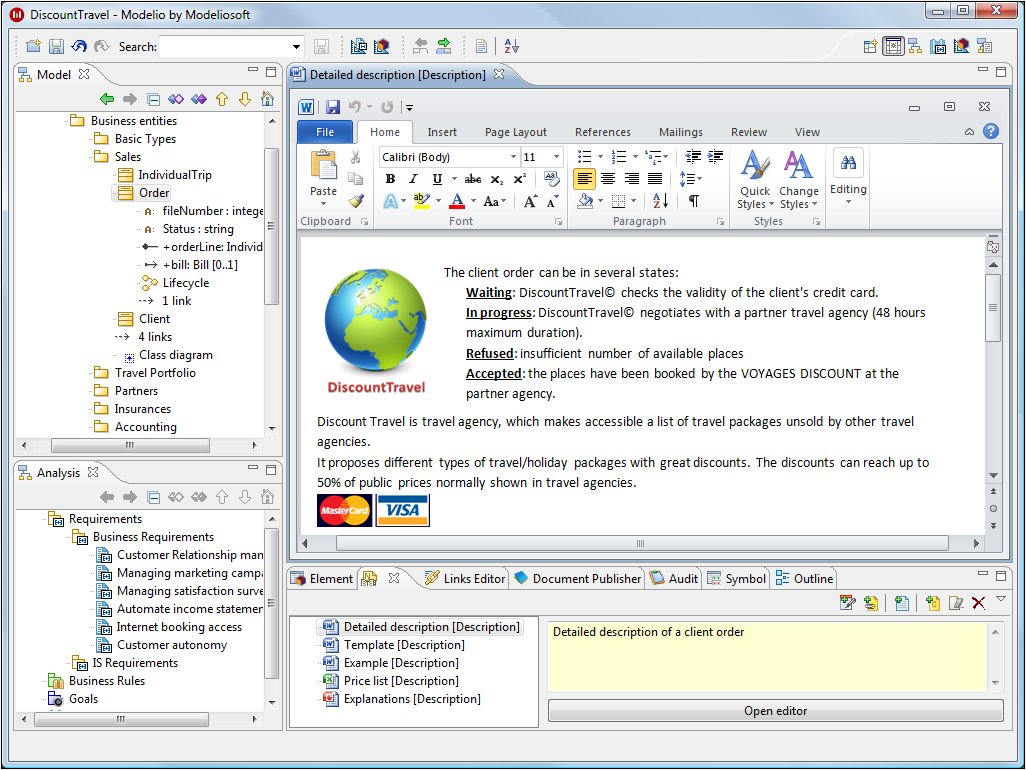Open bullets list dropdown arrow
Screen dimensions: 1026x770
(x=600, y=157)
